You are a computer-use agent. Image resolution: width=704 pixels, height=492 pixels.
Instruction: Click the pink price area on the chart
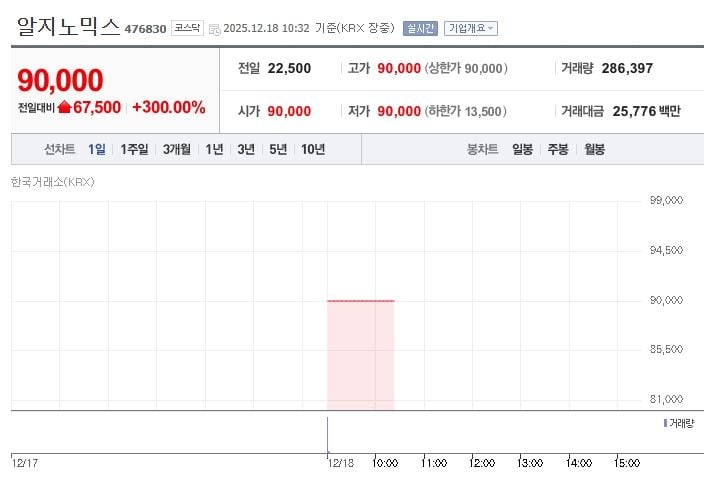click(x=361, y=355)
